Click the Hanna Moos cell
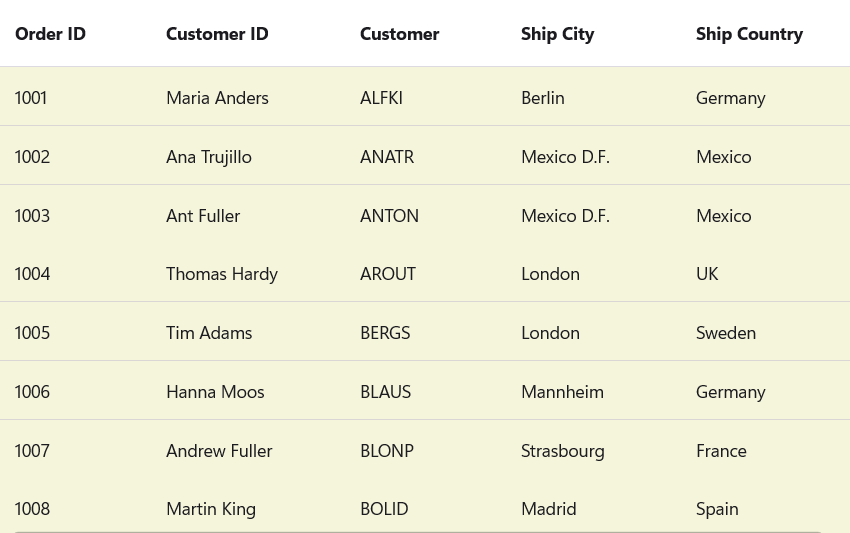850x533 pixels. pyautogui.click(x=215, y=392)
